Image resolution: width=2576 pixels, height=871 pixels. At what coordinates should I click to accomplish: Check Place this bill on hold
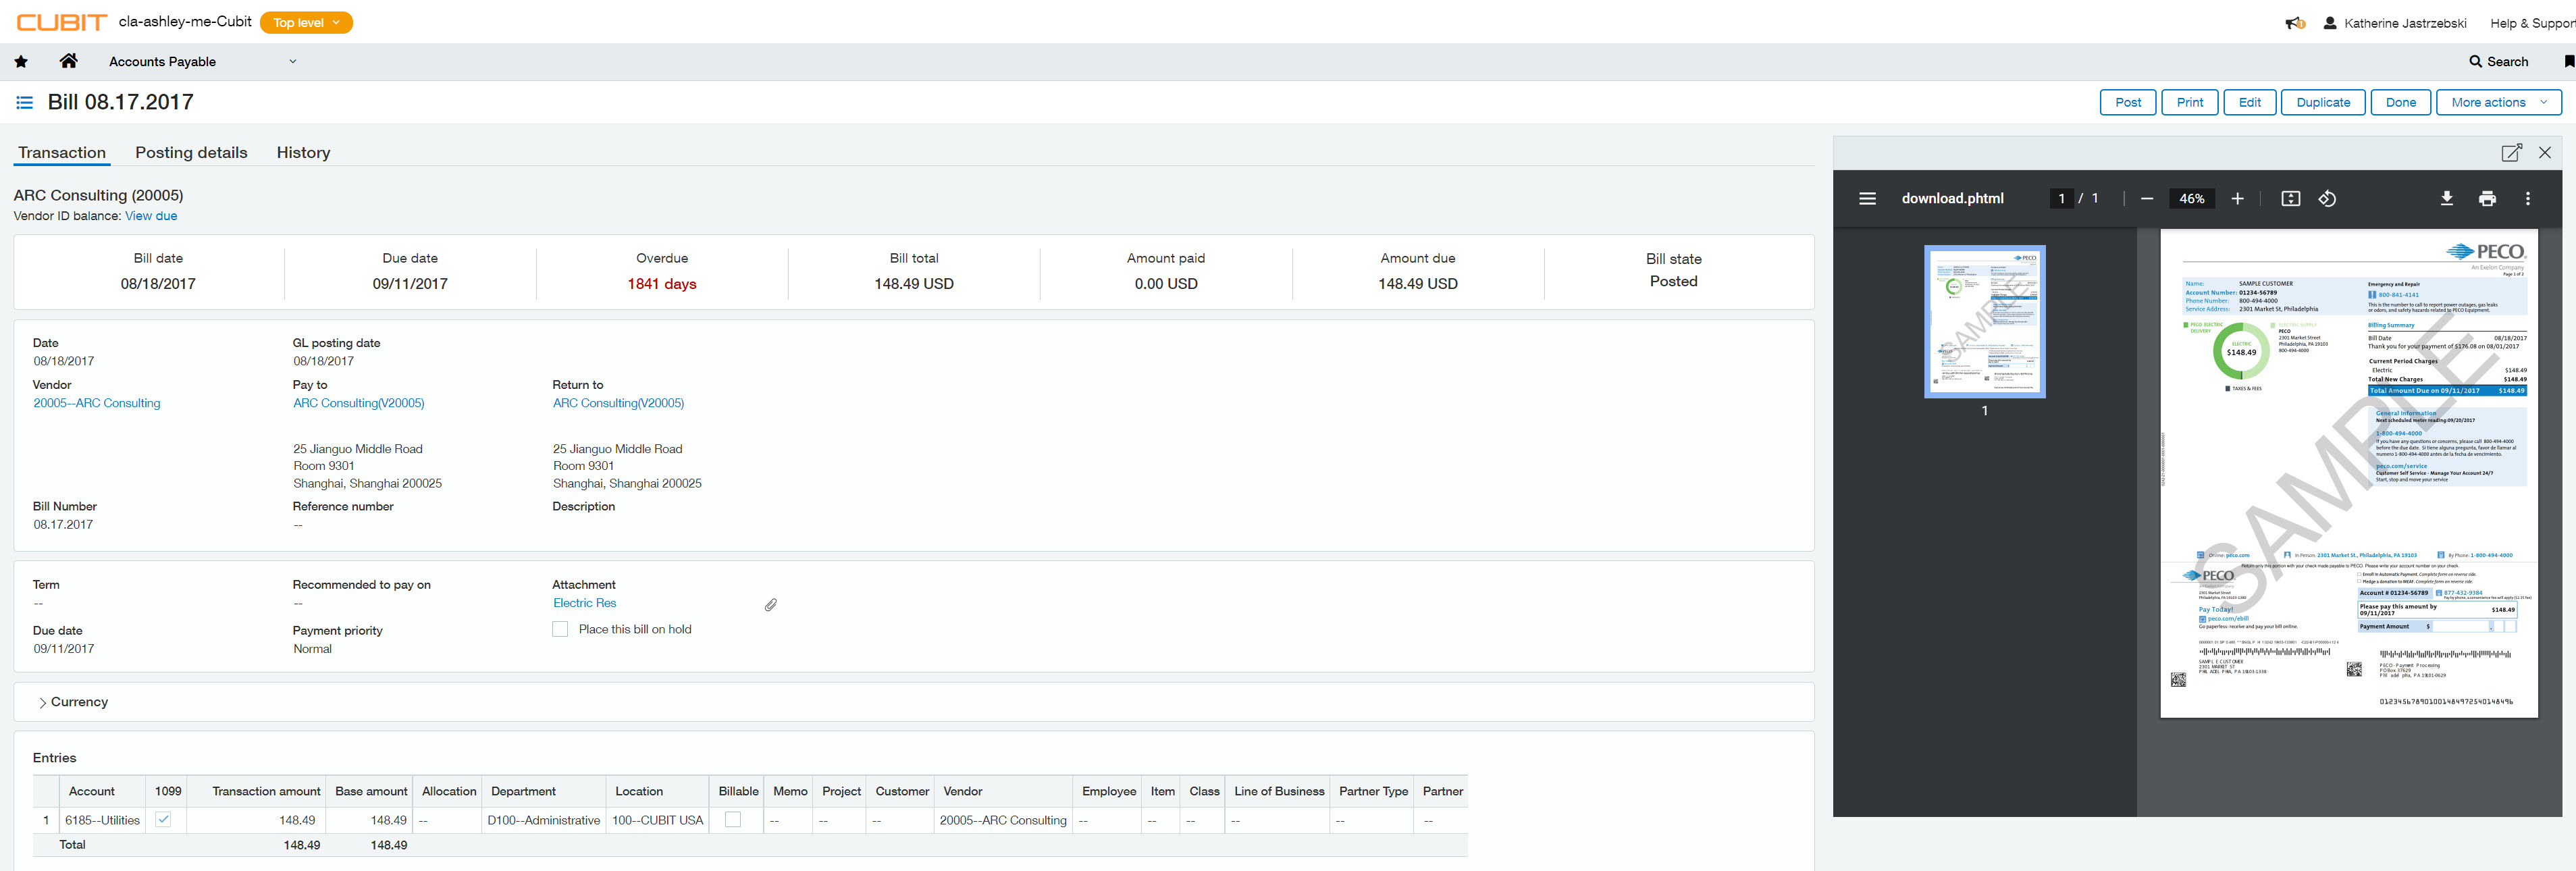tap(560, 630)
